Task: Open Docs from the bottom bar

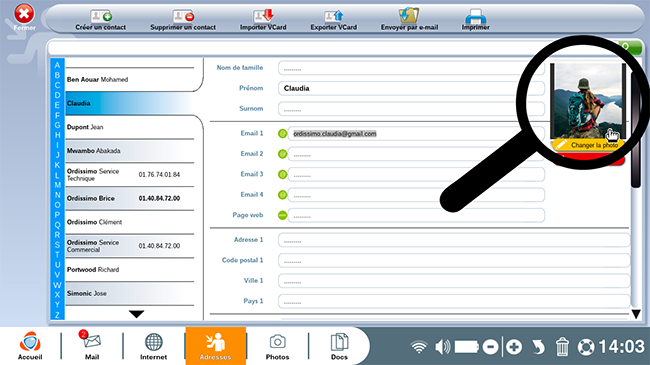Action: pos(339,346)
